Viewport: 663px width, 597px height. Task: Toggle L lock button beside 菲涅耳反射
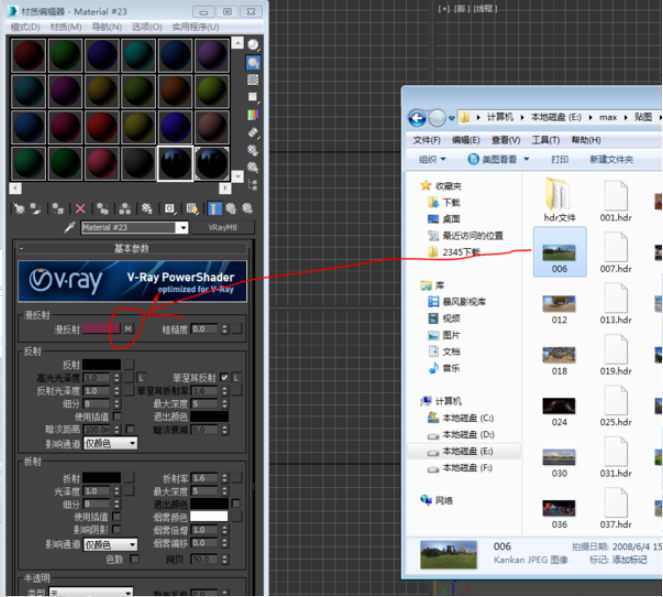tap(236, 378)
